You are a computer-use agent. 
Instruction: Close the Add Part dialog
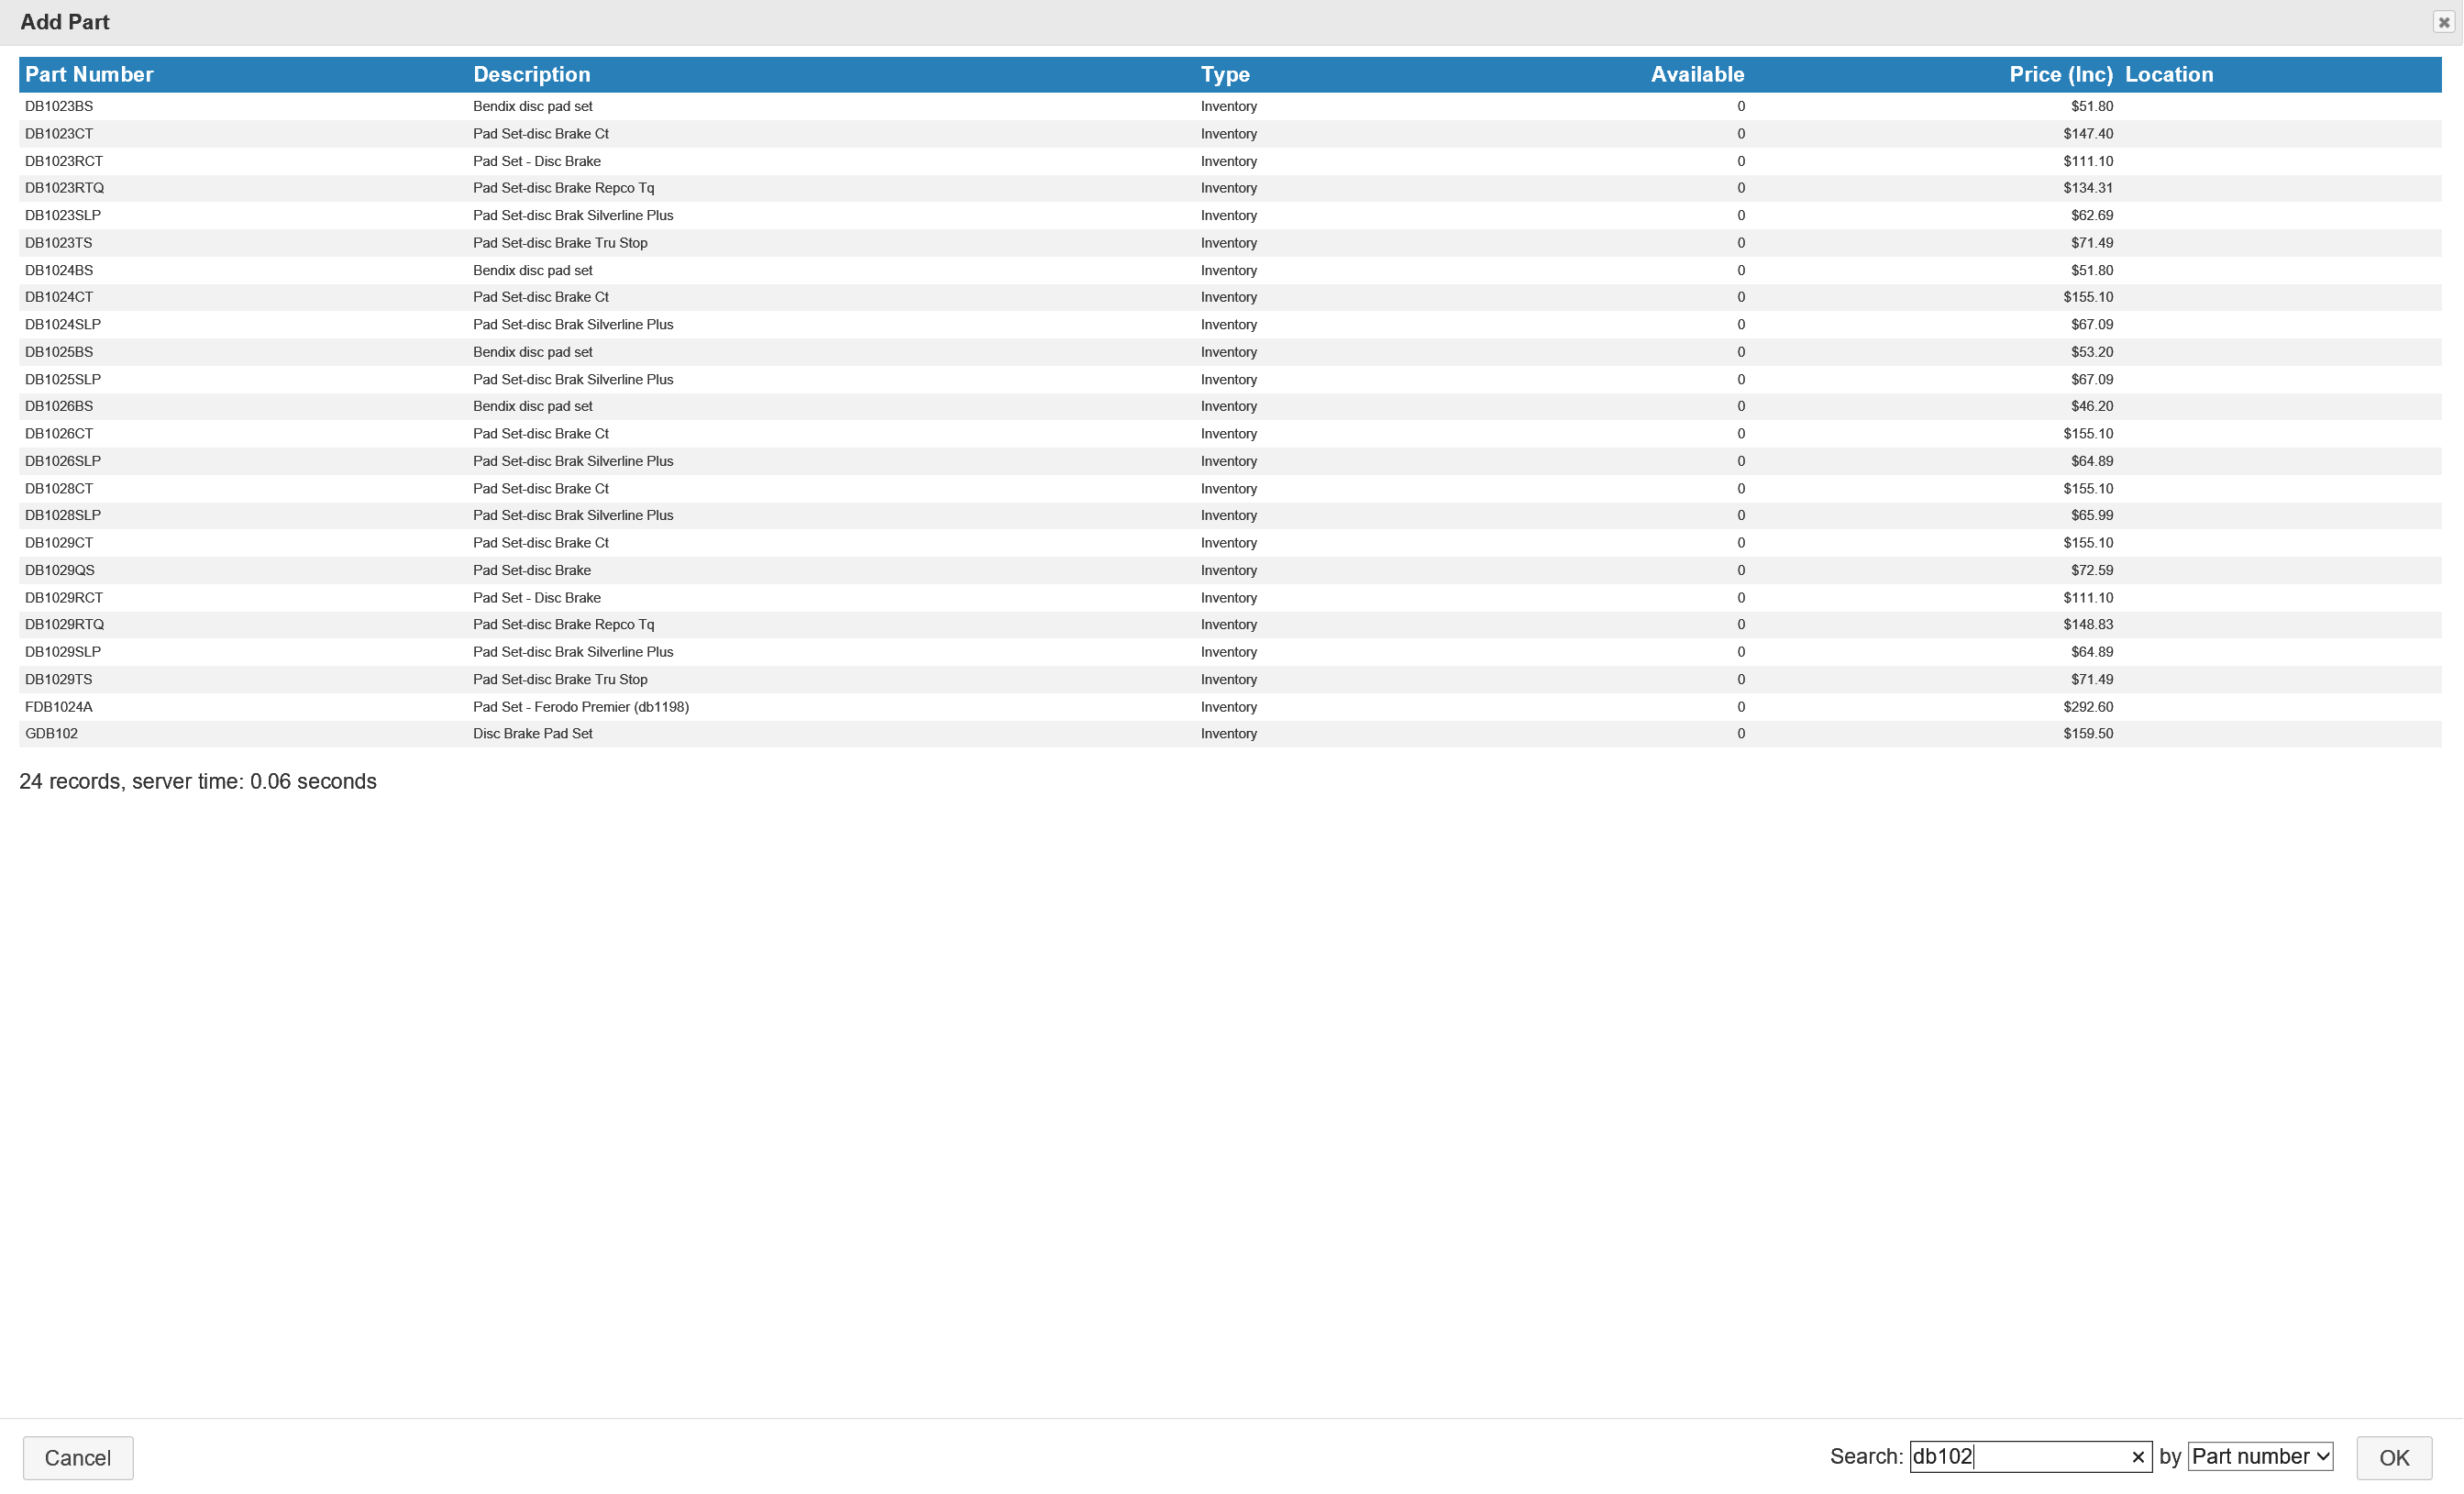click(x=2443, y=22)
